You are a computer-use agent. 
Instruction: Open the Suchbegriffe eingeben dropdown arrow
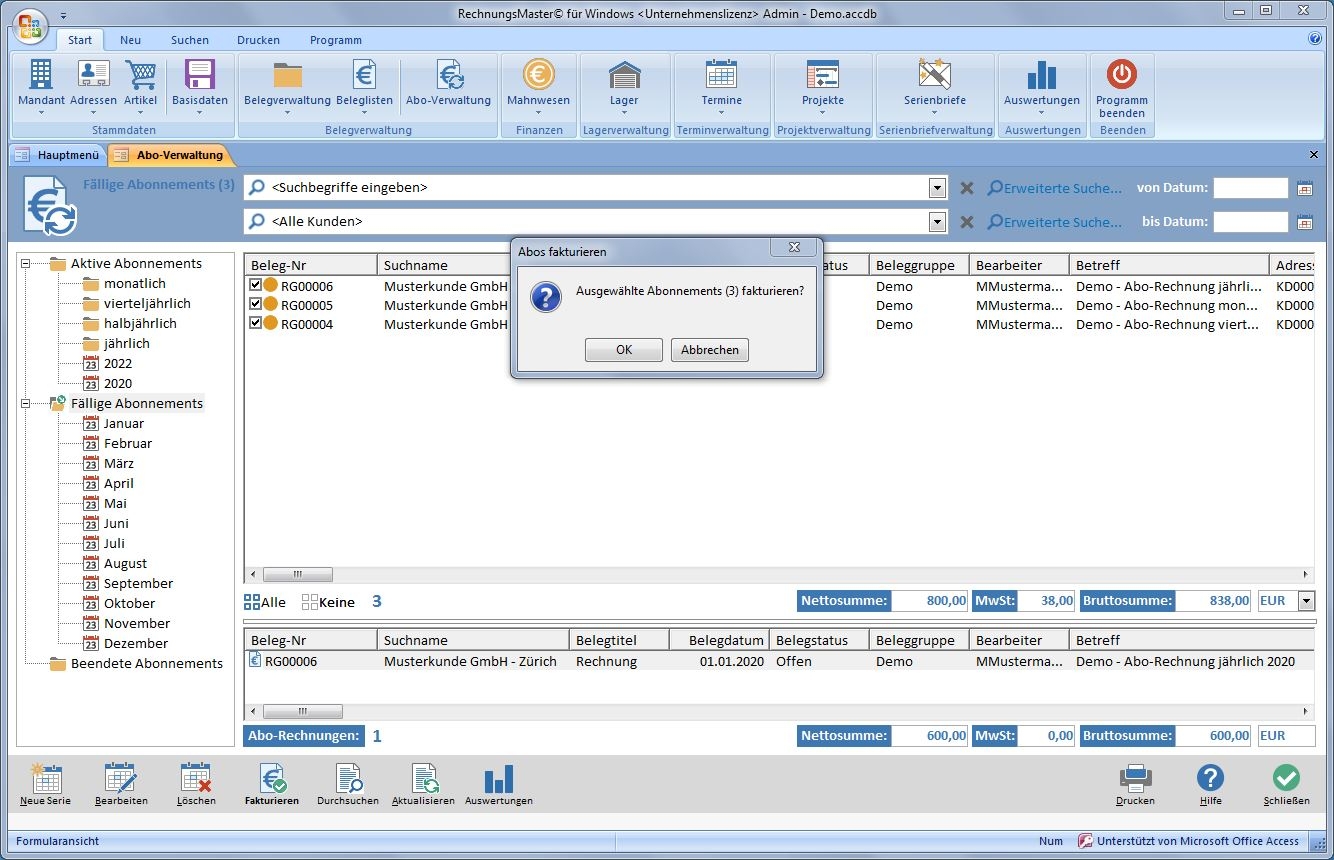(937, 188)
